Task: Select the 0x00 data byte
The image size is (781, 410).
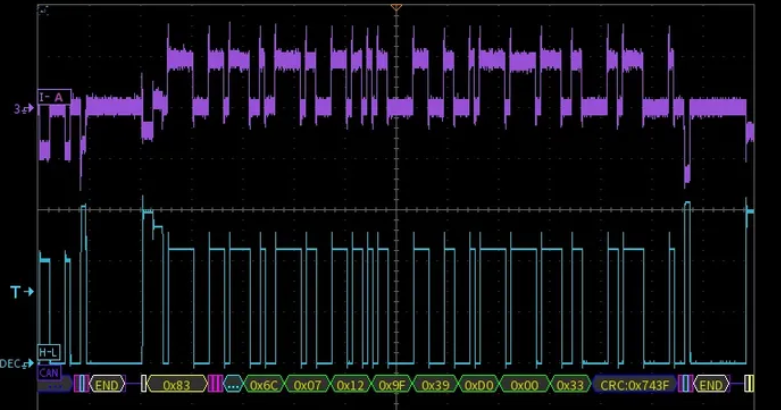Action: point(524,384)
